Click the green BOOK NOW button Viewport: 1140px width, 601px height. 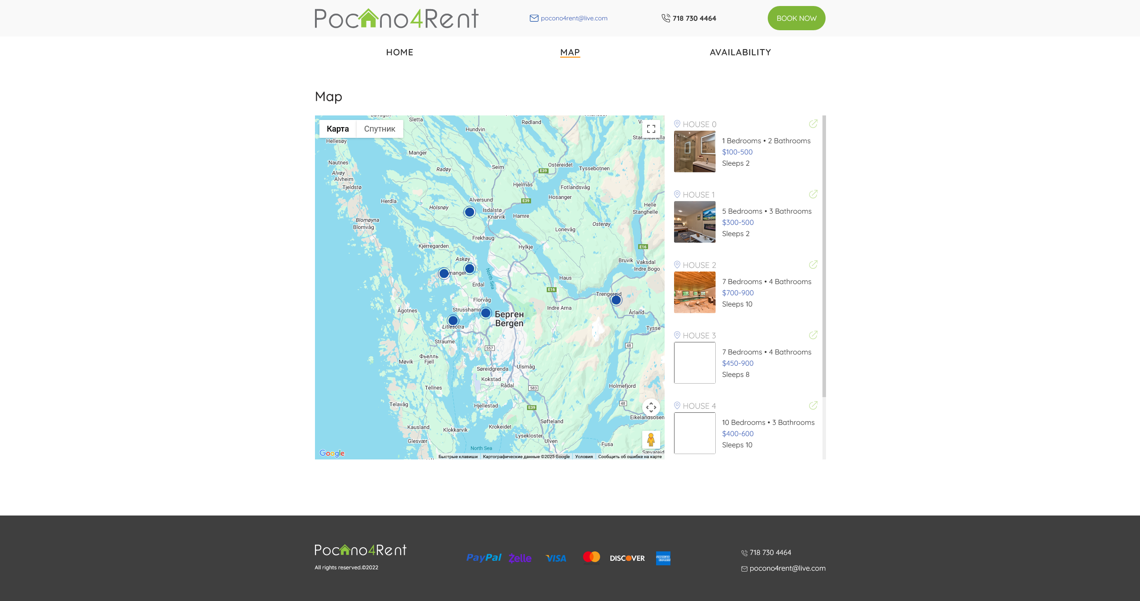tap(796, 17)
